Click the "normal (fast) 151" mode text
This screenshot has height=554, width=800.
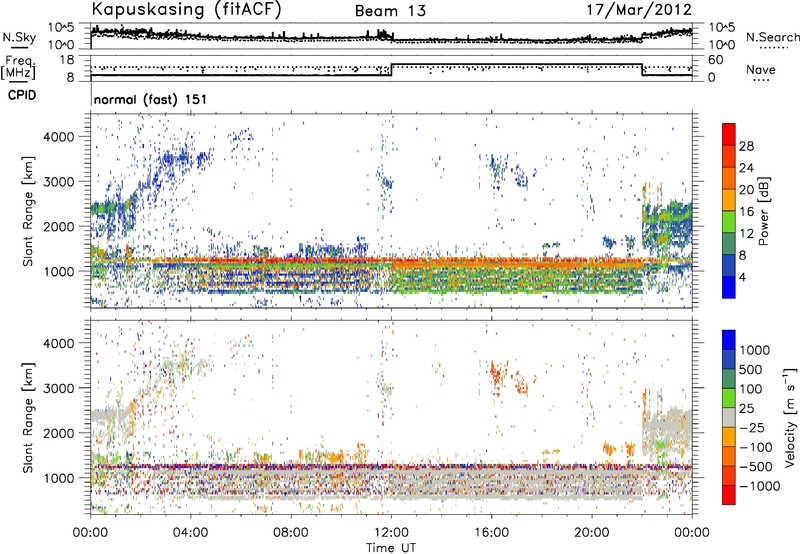click(x=151, y=99)
